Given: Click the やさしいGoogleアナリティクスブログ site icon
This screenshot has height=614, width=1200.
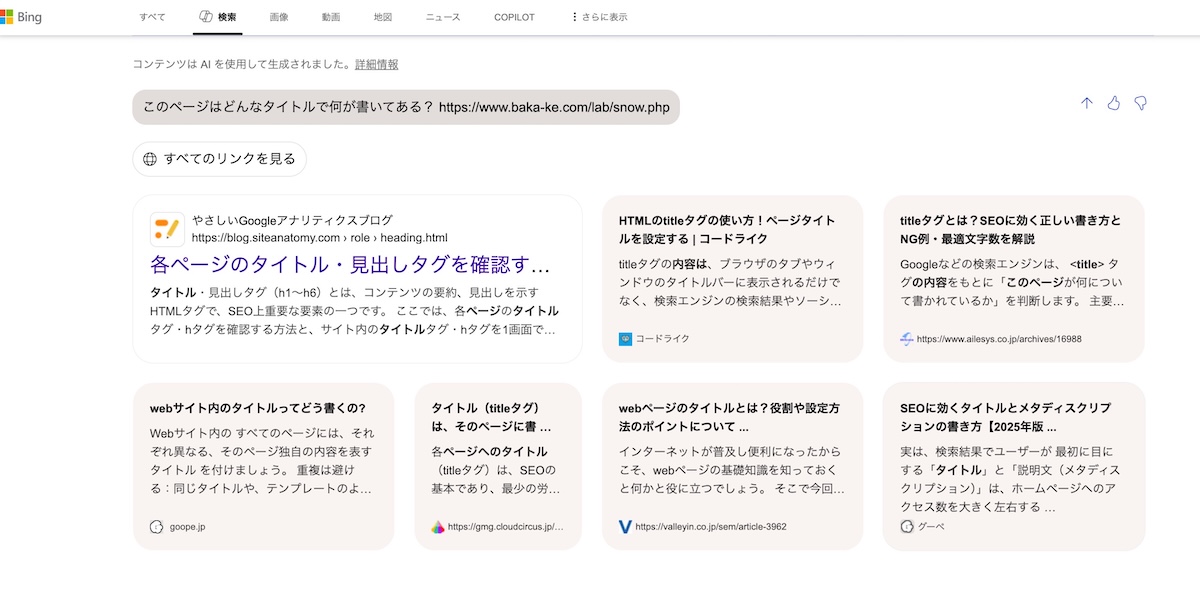Looking at the screenshot, I should pos(167,229).
